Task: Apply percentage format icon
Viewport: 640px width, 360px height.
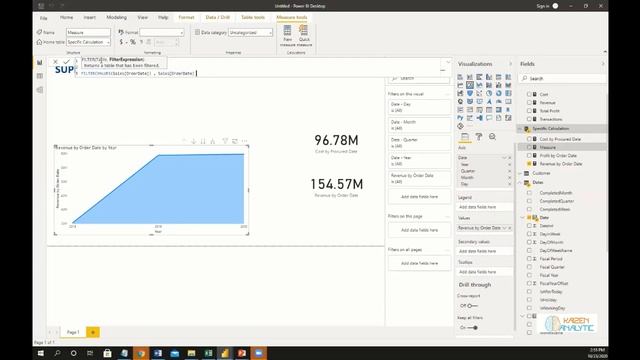Action: coord(133,42)
